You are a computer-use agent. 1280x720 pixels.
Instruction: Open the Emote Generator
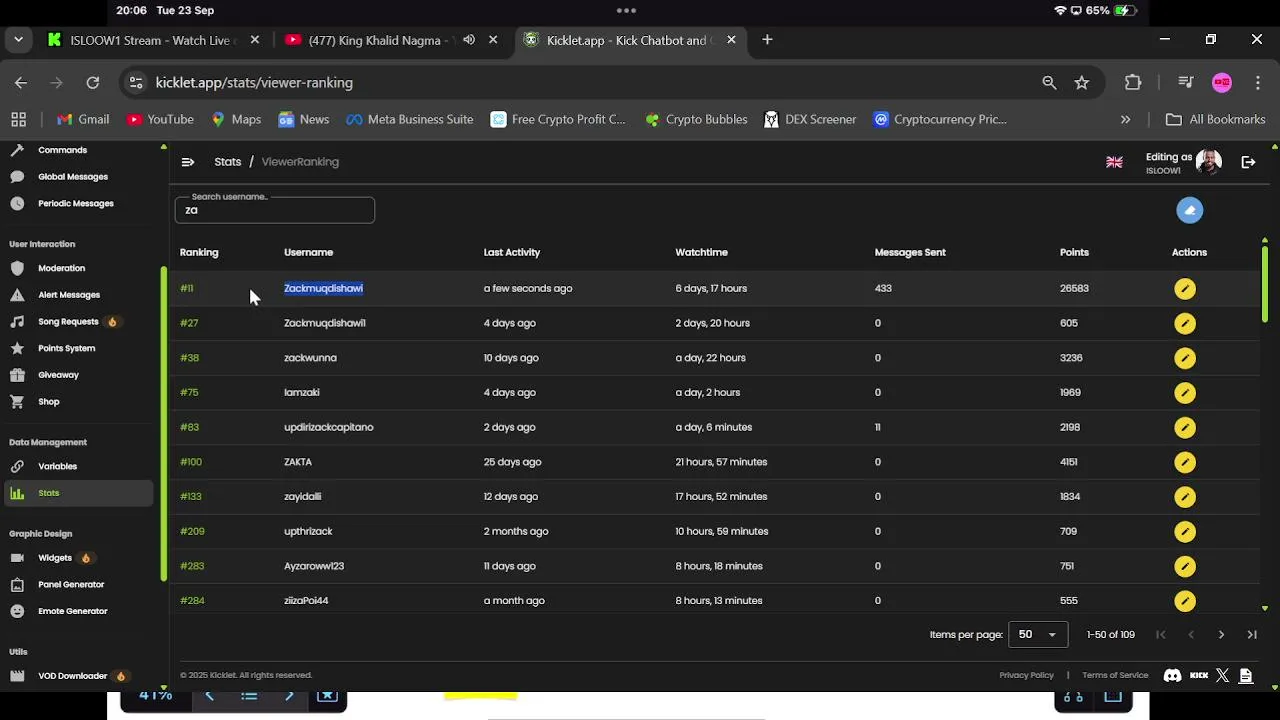(x=72, y=611)
